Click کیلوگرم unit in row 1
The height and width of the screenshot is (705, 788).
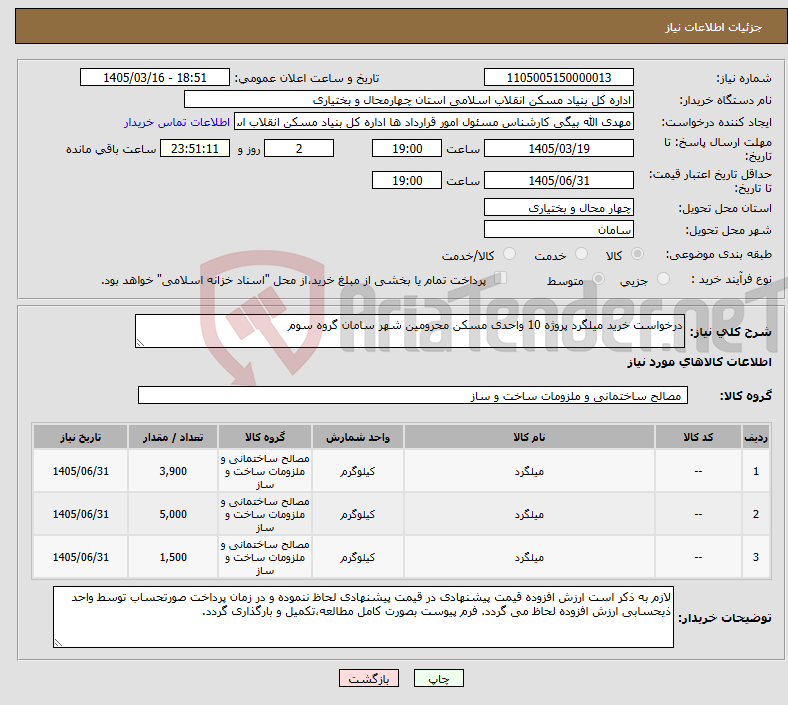point(357,471)
